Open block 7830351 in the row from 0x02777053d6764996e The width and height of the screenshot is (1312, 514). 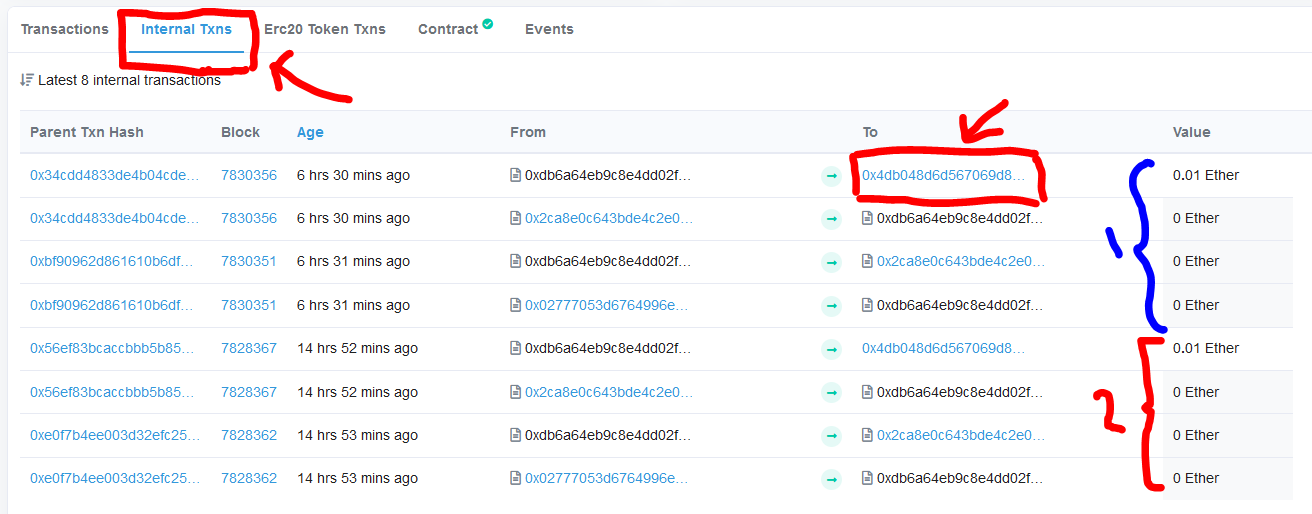[x=249, y=305]
